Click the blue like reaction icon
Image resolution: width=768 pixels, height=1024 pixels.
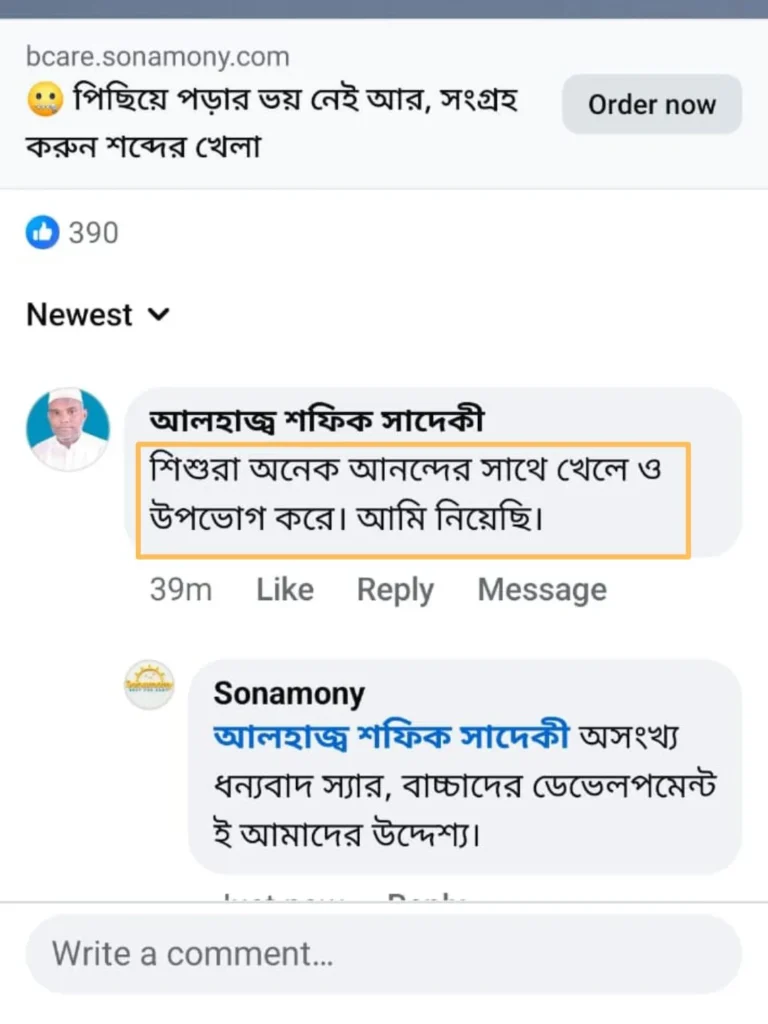[42, 232]
